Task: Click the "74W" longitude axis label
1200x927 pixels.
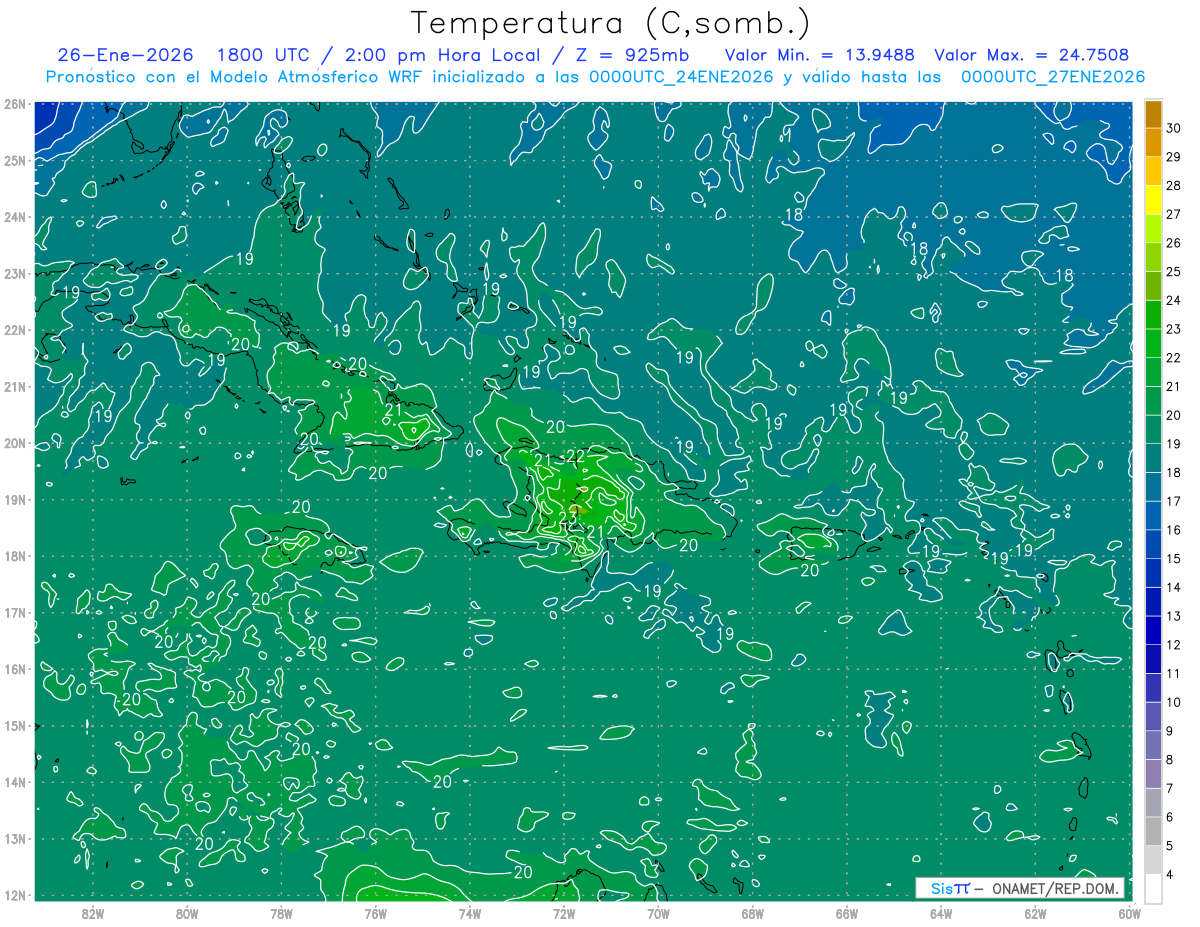Action: pyautogui.click(x=470, y=913)
